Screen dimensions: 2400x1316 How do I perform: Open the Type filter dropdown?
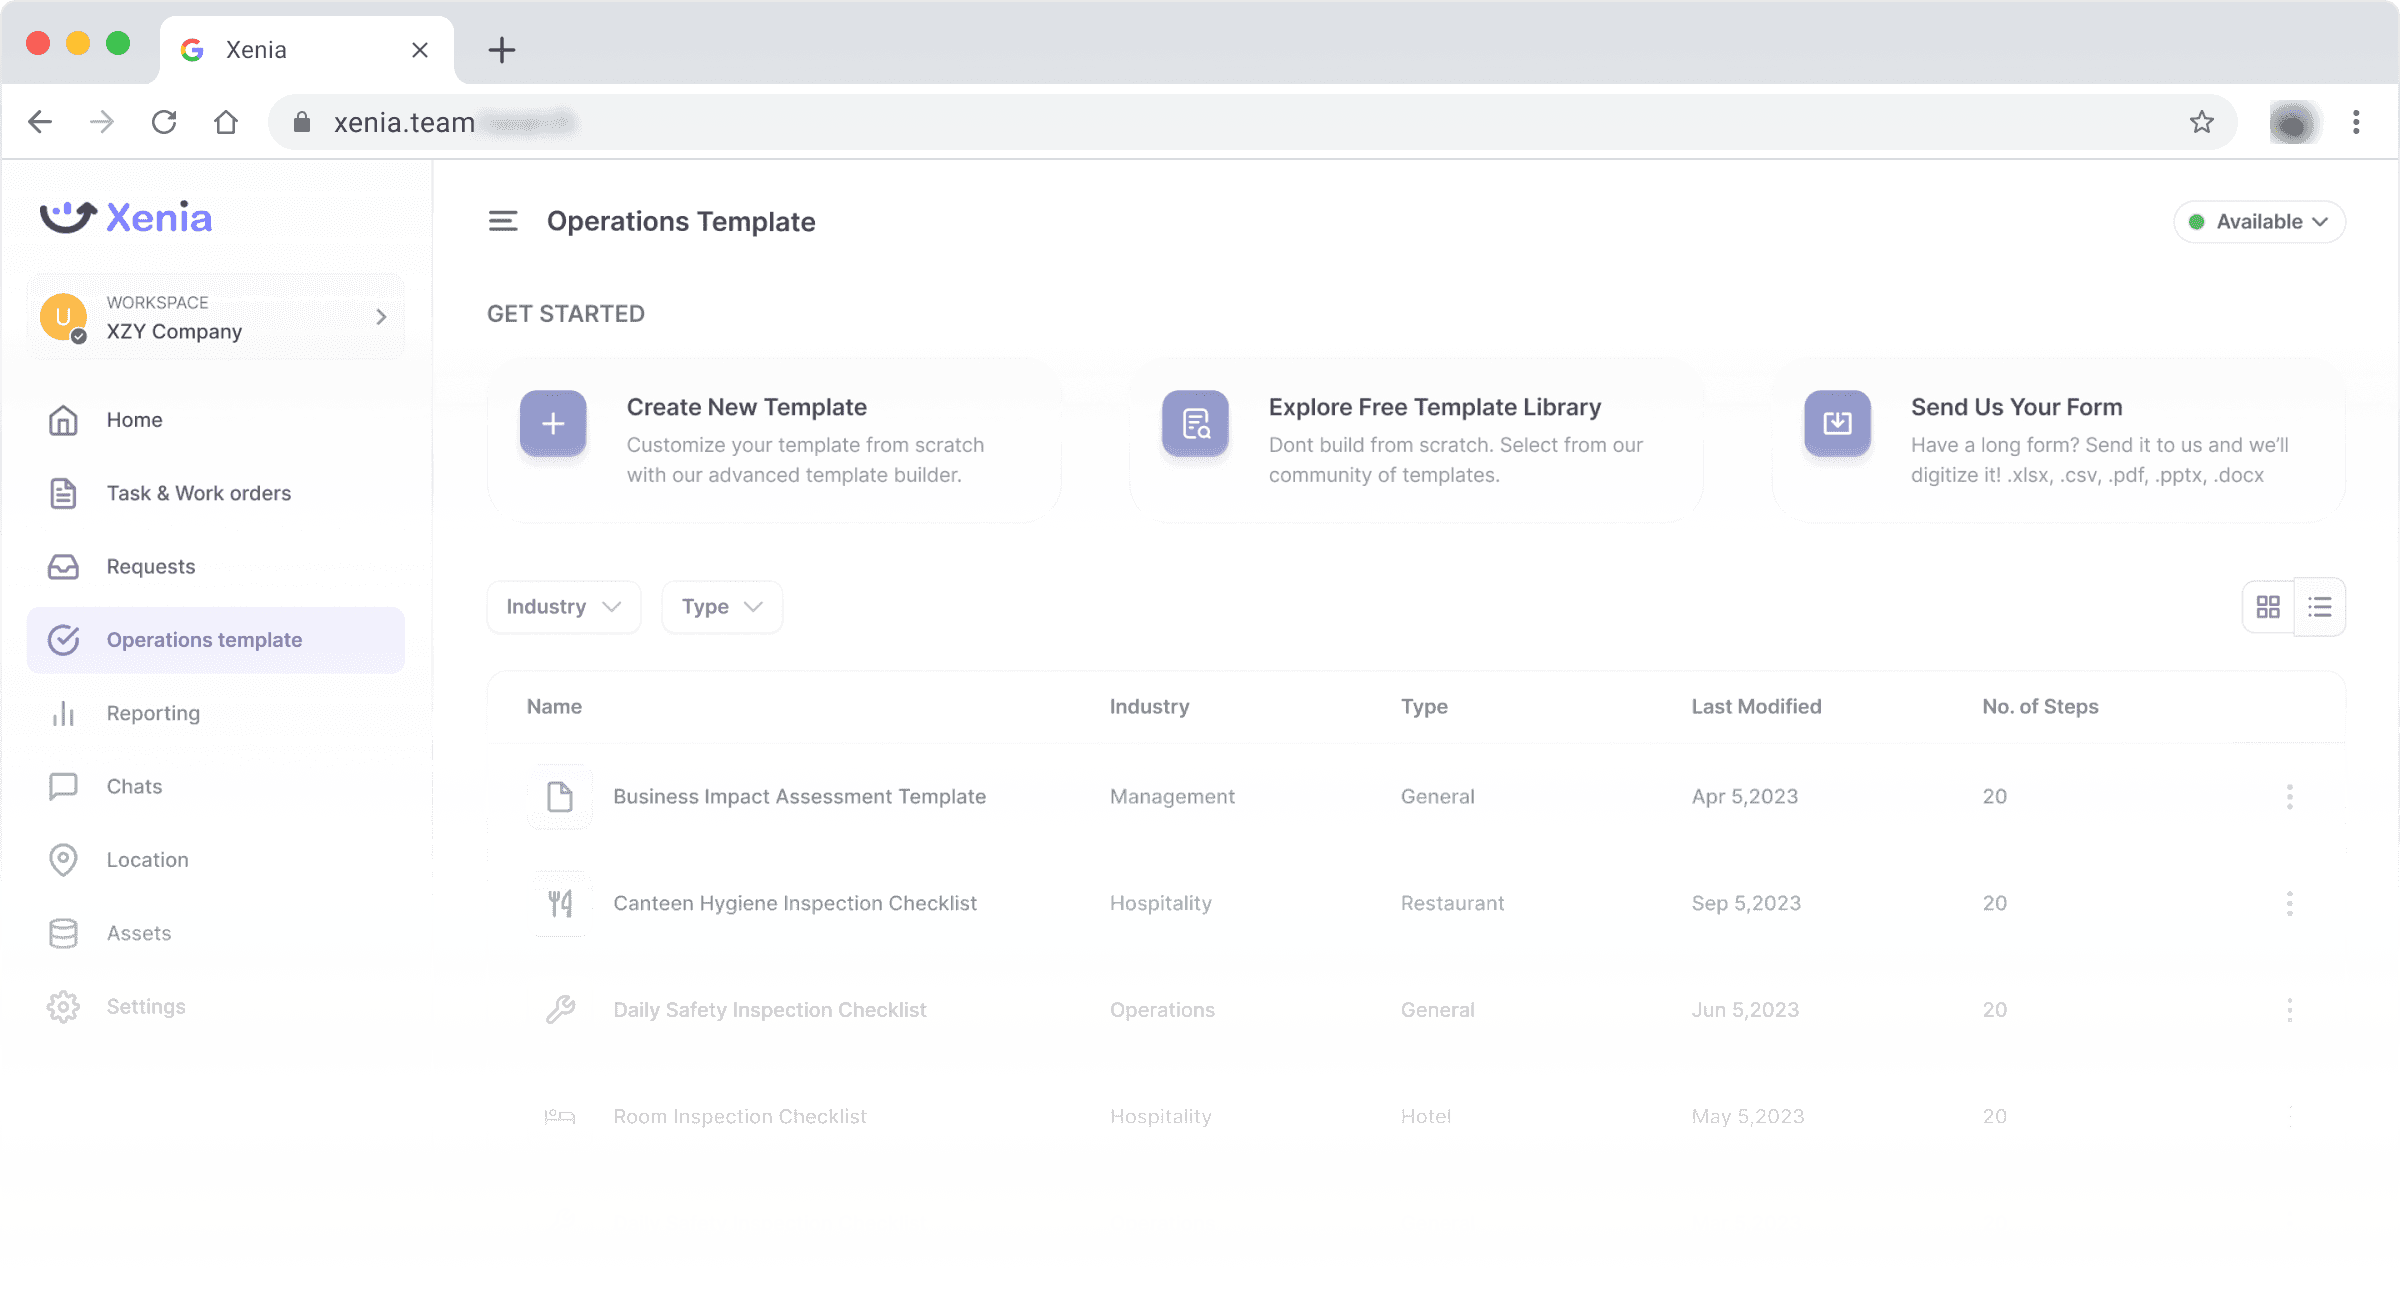tap(721, 607)
